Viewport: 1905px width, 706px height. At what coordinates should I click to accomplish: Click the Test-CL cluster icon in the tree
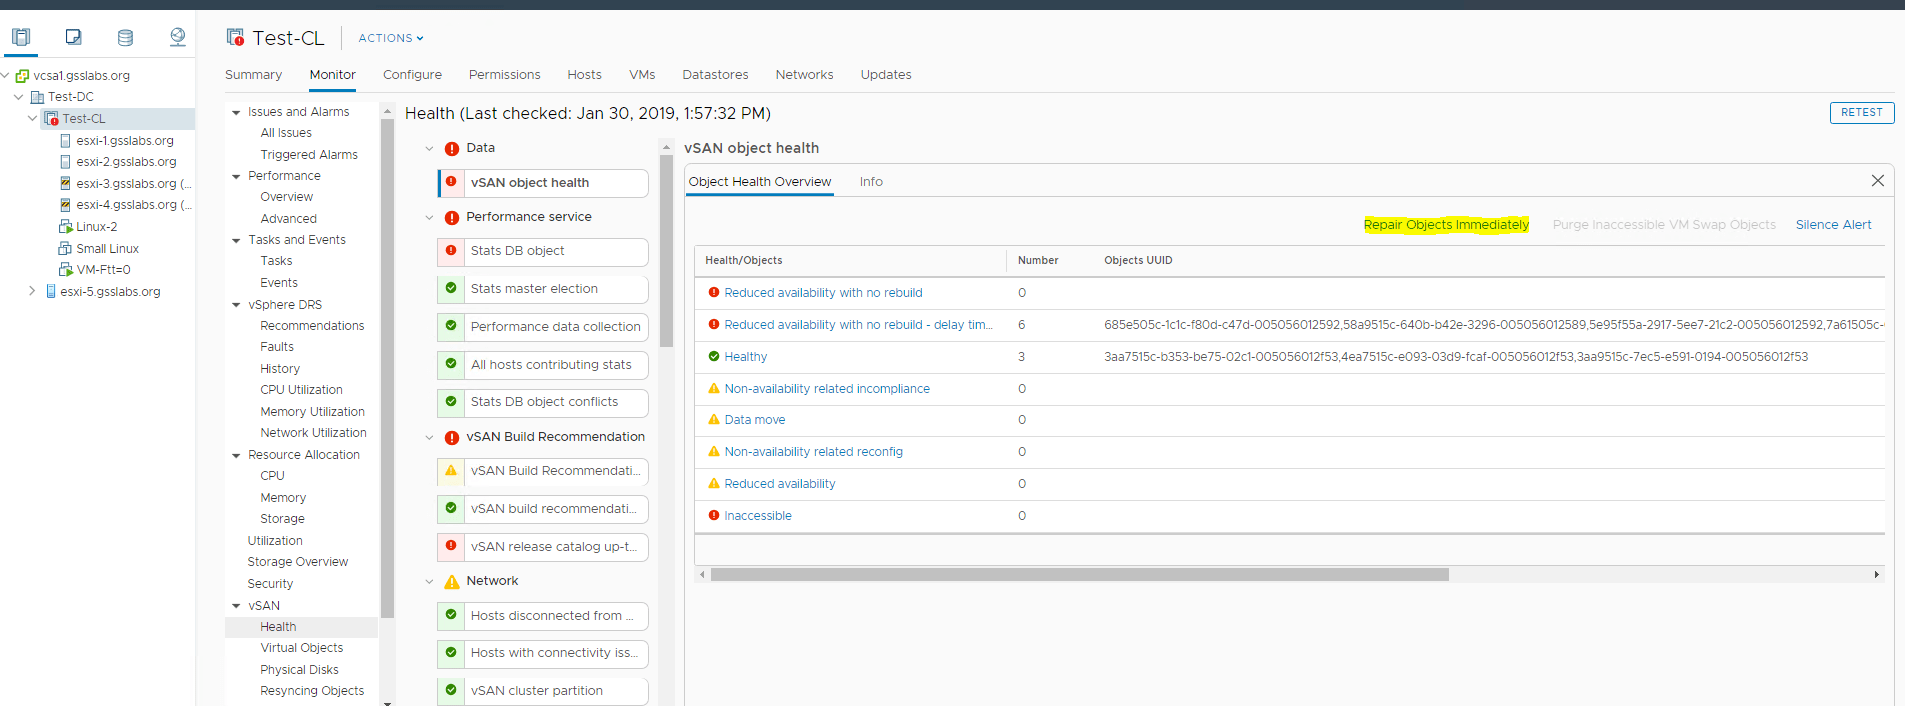[x=51, y=119]
